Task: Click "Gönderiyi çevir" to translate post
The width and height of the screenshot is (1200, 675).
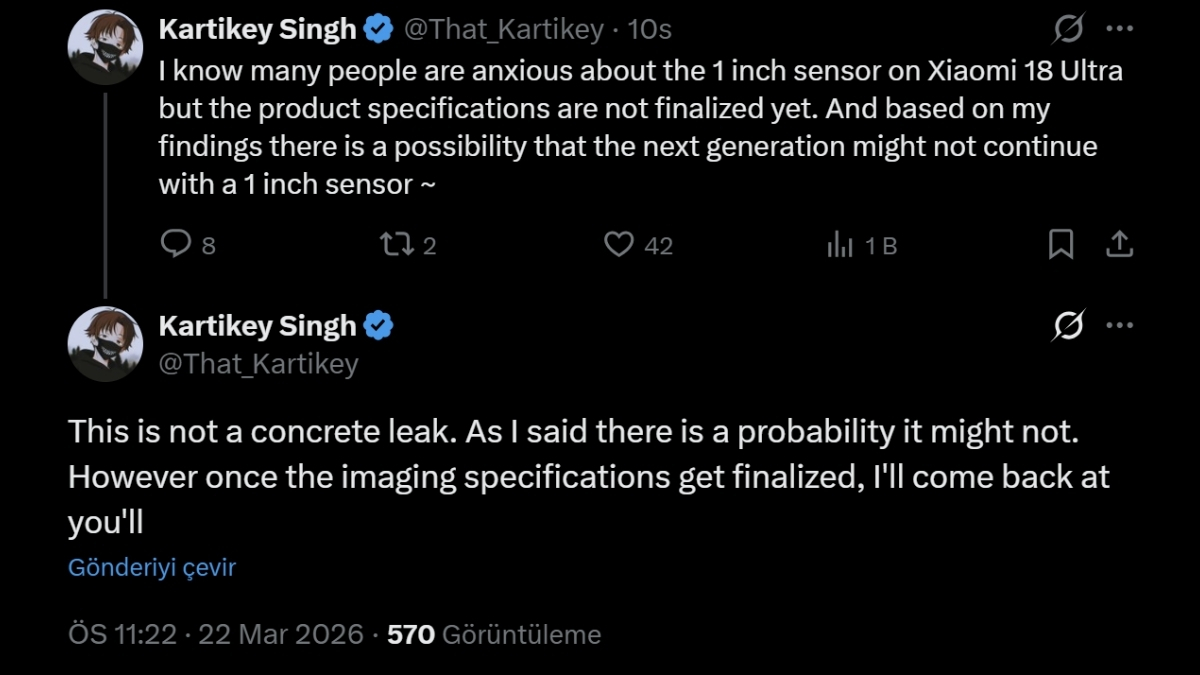Action: point(152,568)
